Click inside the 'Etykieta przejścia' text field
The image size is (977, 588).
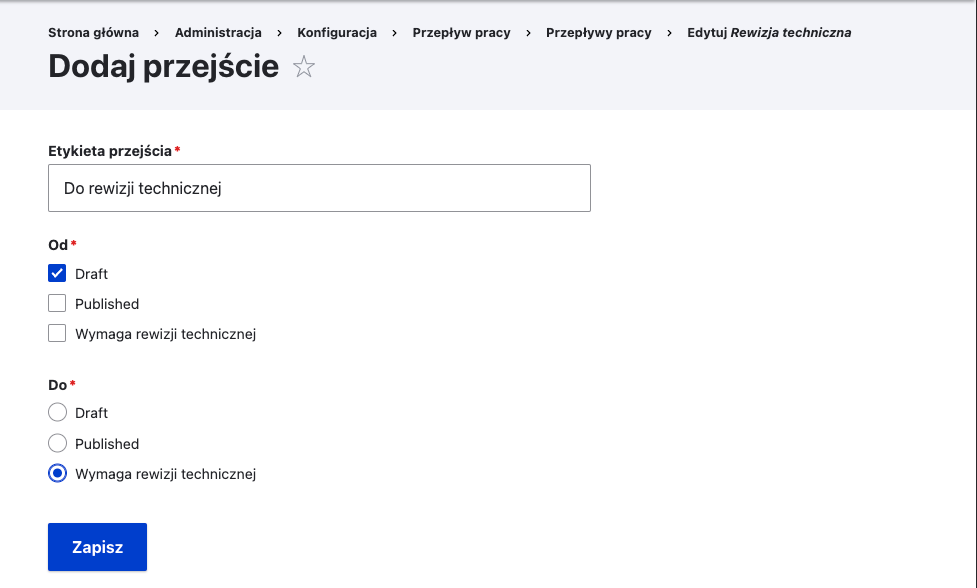[x=319, y=187]
